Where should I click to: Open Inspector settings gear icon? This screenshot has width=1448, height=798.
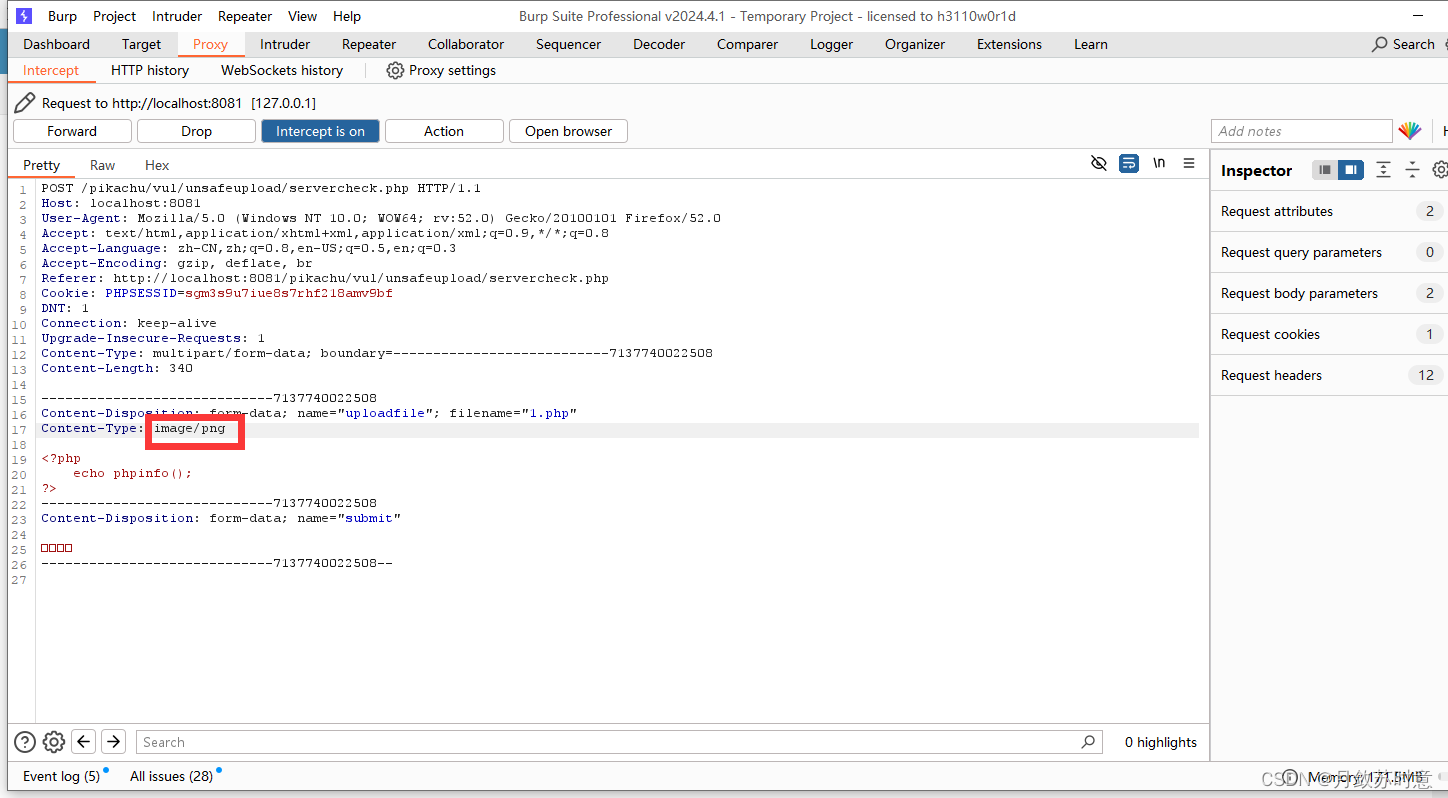1440,170
